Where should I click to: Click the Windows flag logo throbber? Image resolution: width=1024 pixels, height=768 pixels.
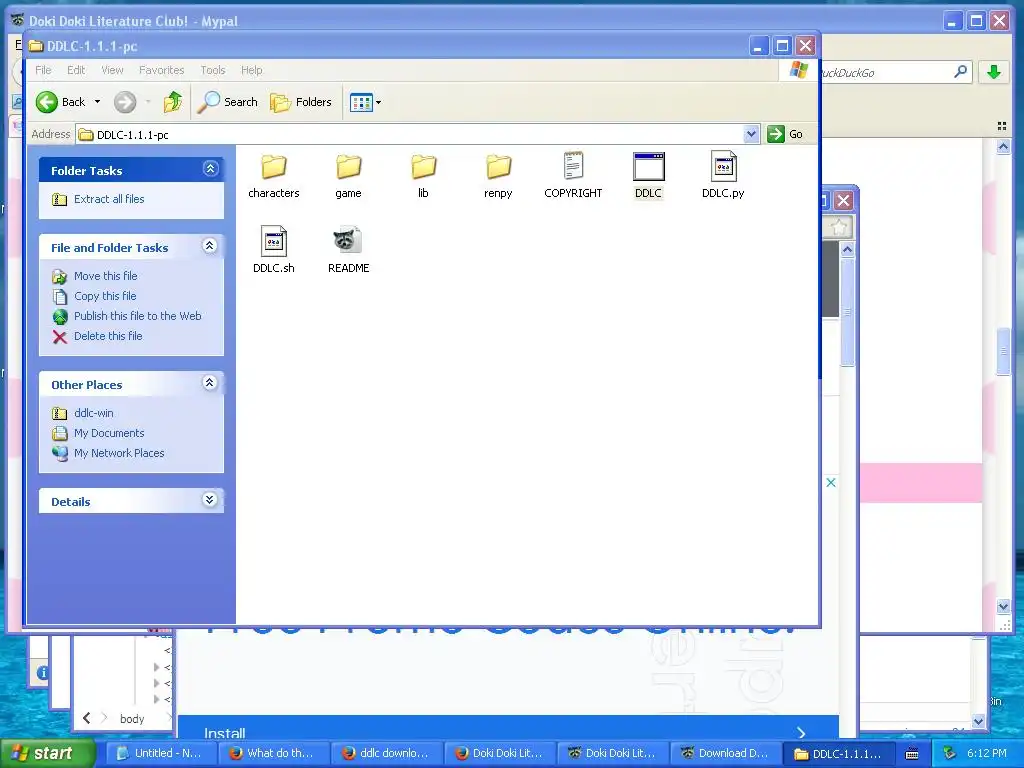click(798, 70)
